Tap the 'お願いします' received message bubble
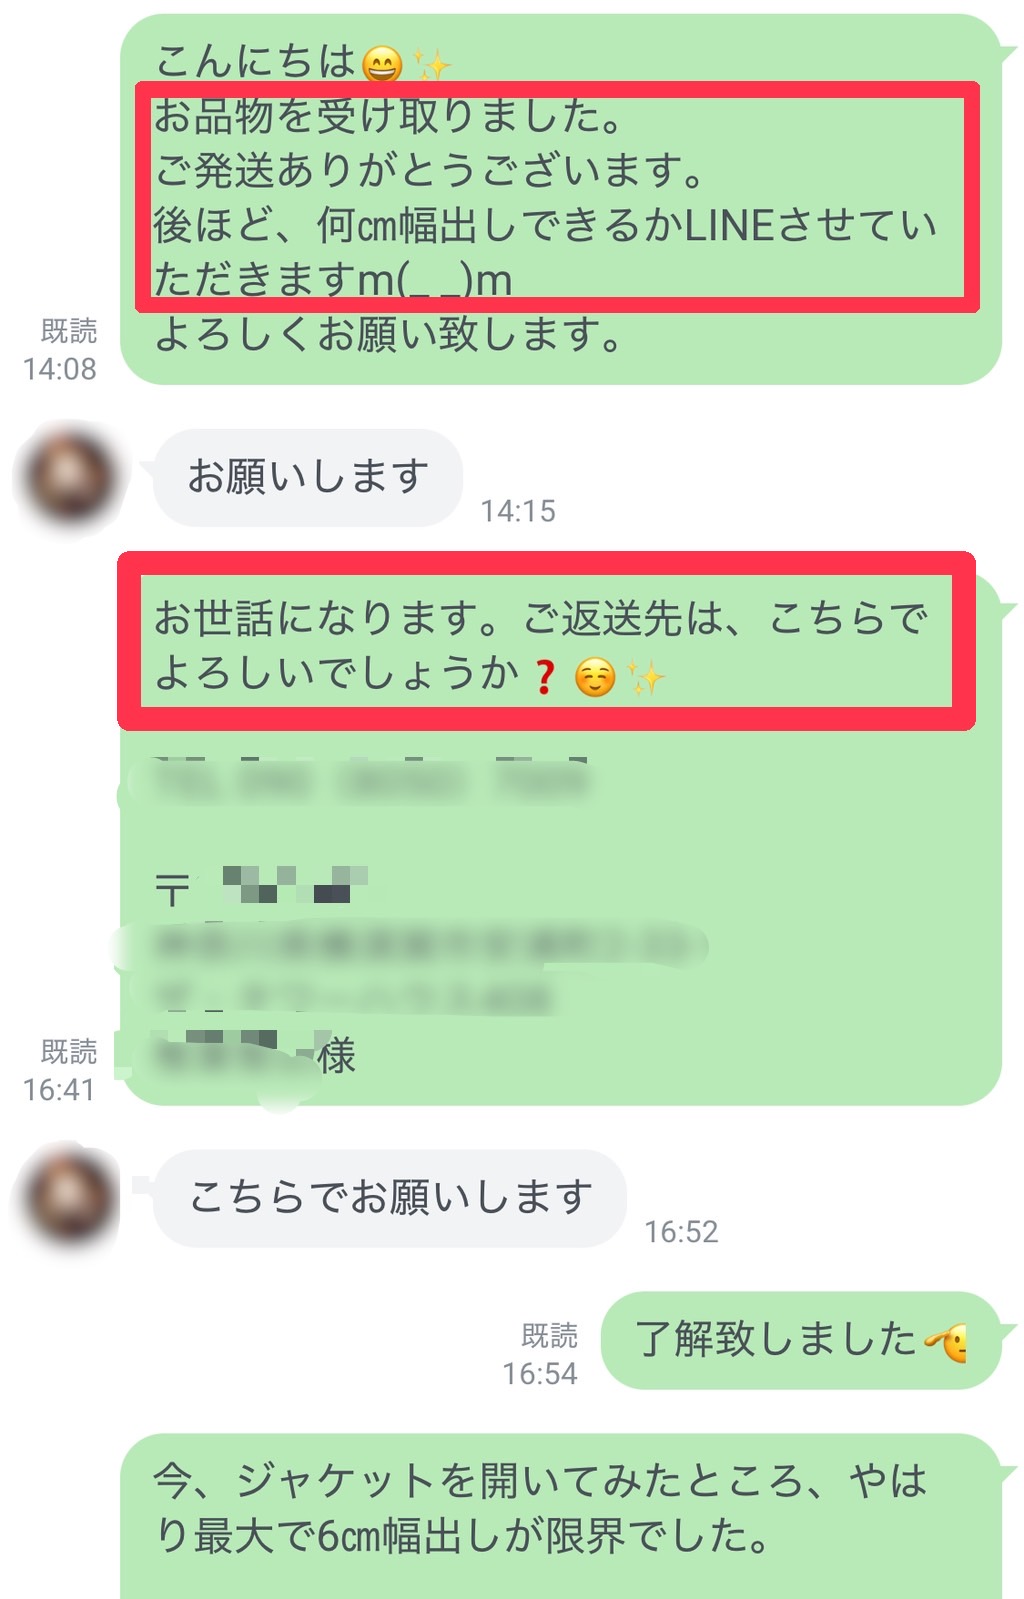 coord(307,477)
